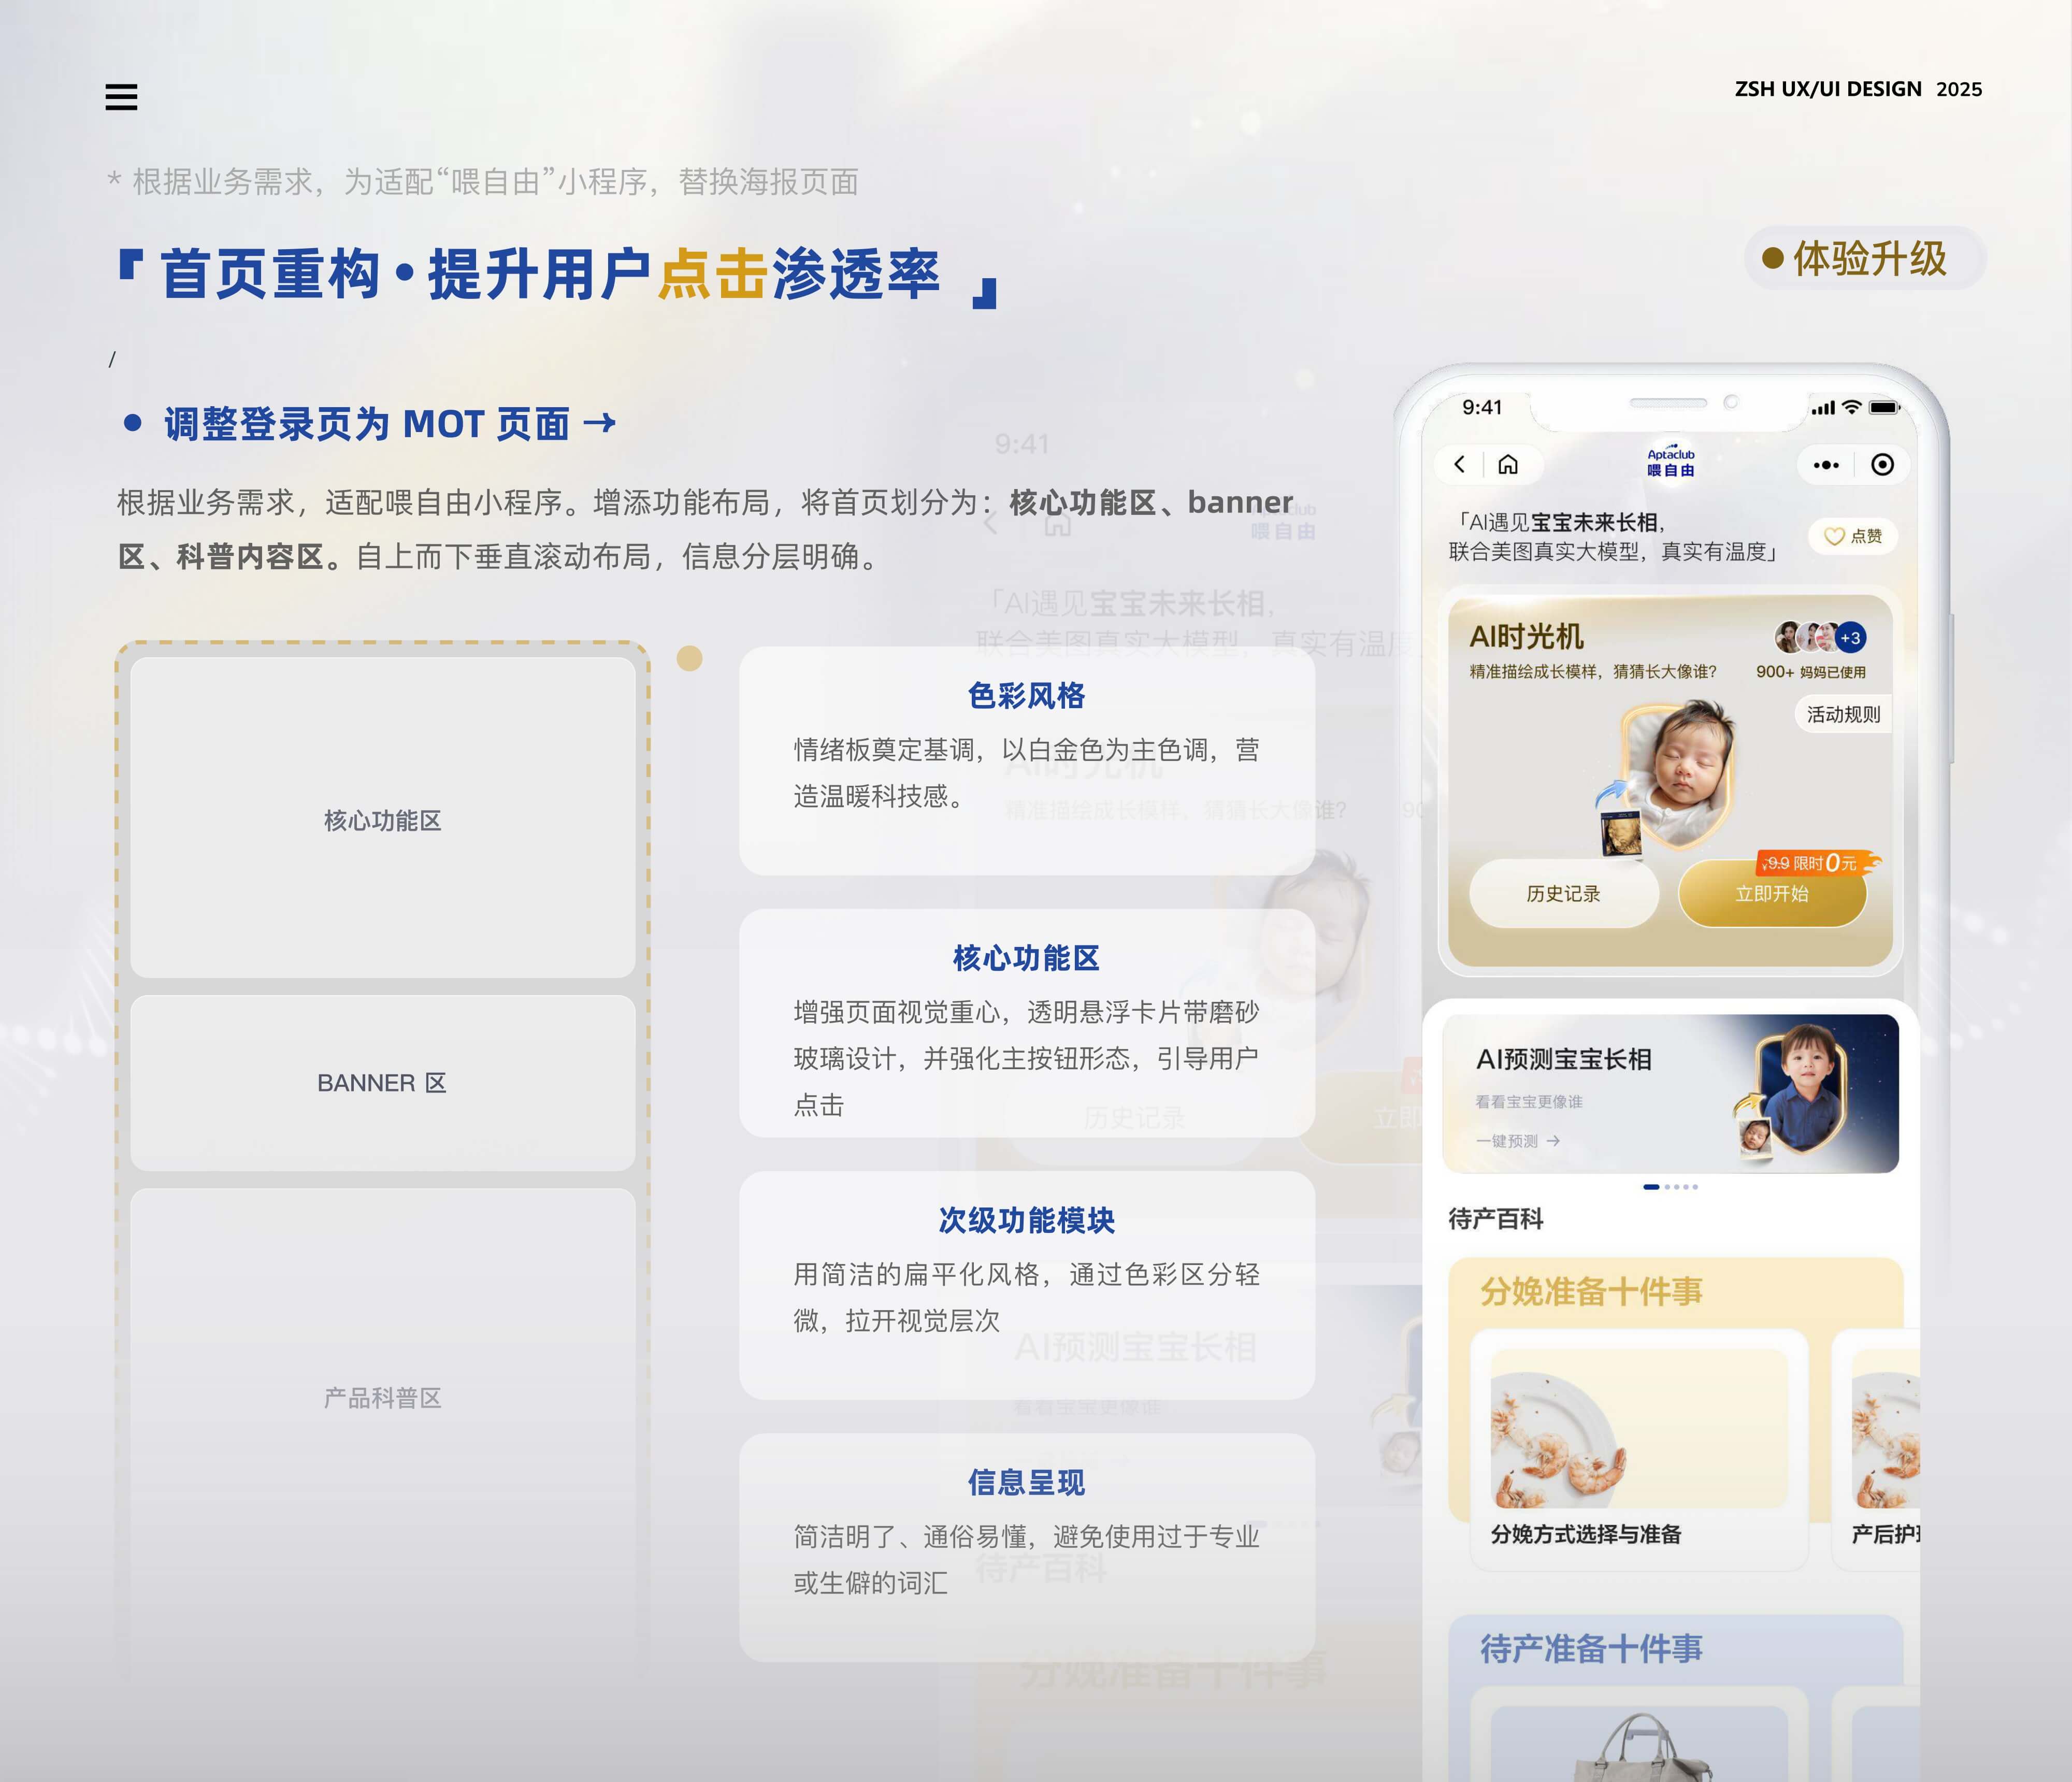Open the hamburger menu icon
Viewport: 2072px width, 1782px height.
point(121,97)
